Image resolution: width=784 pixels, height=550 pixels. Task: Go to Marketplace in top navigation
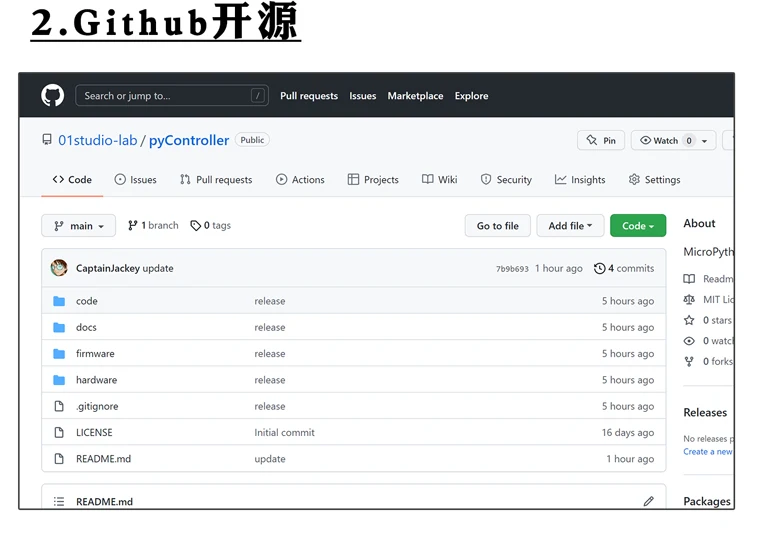[415, 96]
